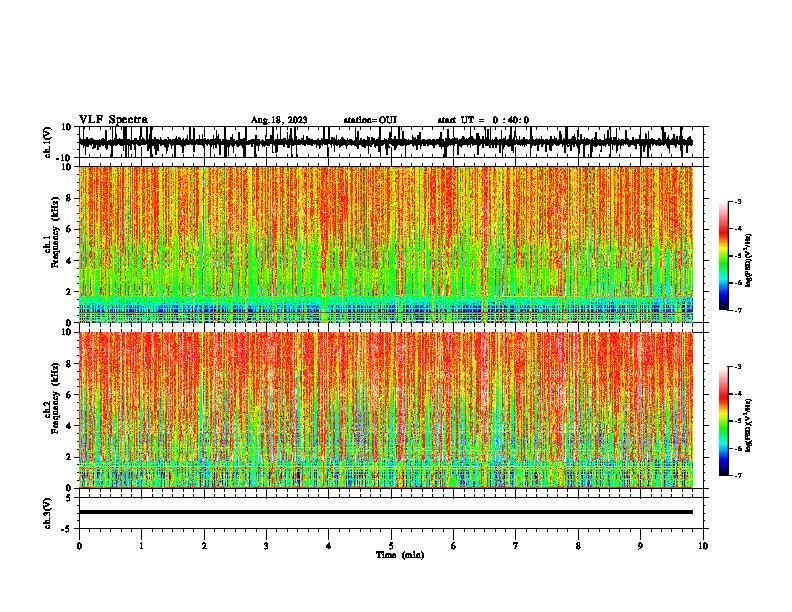This screenshot has height=612, width=792.
Task: Click the "VLF Spectra" plot title
Action: pyautogui.click(x=113, y=119)
